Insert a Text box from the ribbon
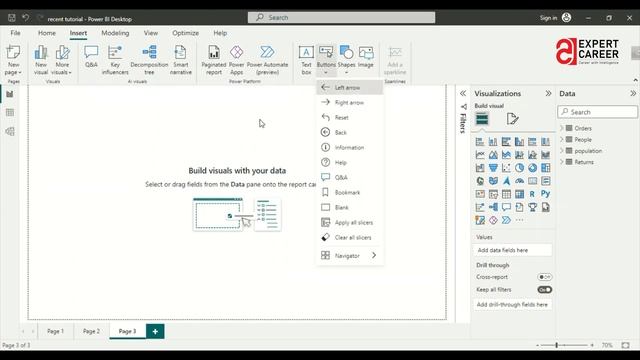640x360 pixels. [306, 60]
